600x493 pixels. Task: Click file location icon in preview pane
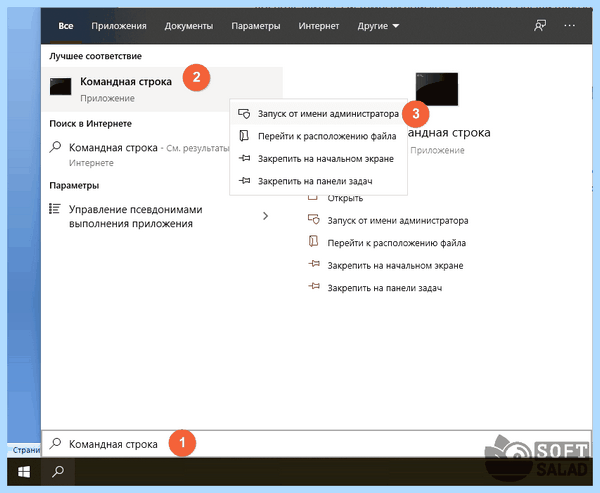(313, 242)
